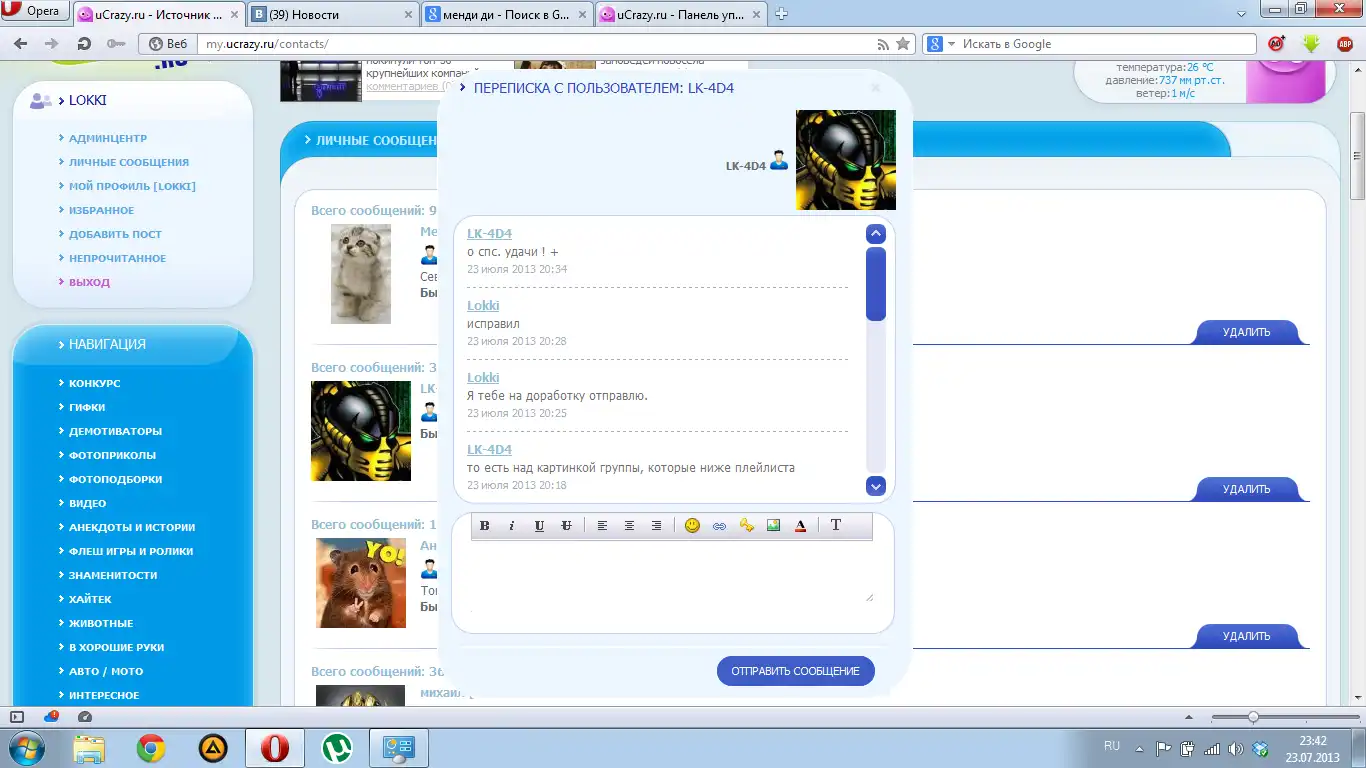
Task: Open the Opera main menu
Action: [x=34, y=13]
